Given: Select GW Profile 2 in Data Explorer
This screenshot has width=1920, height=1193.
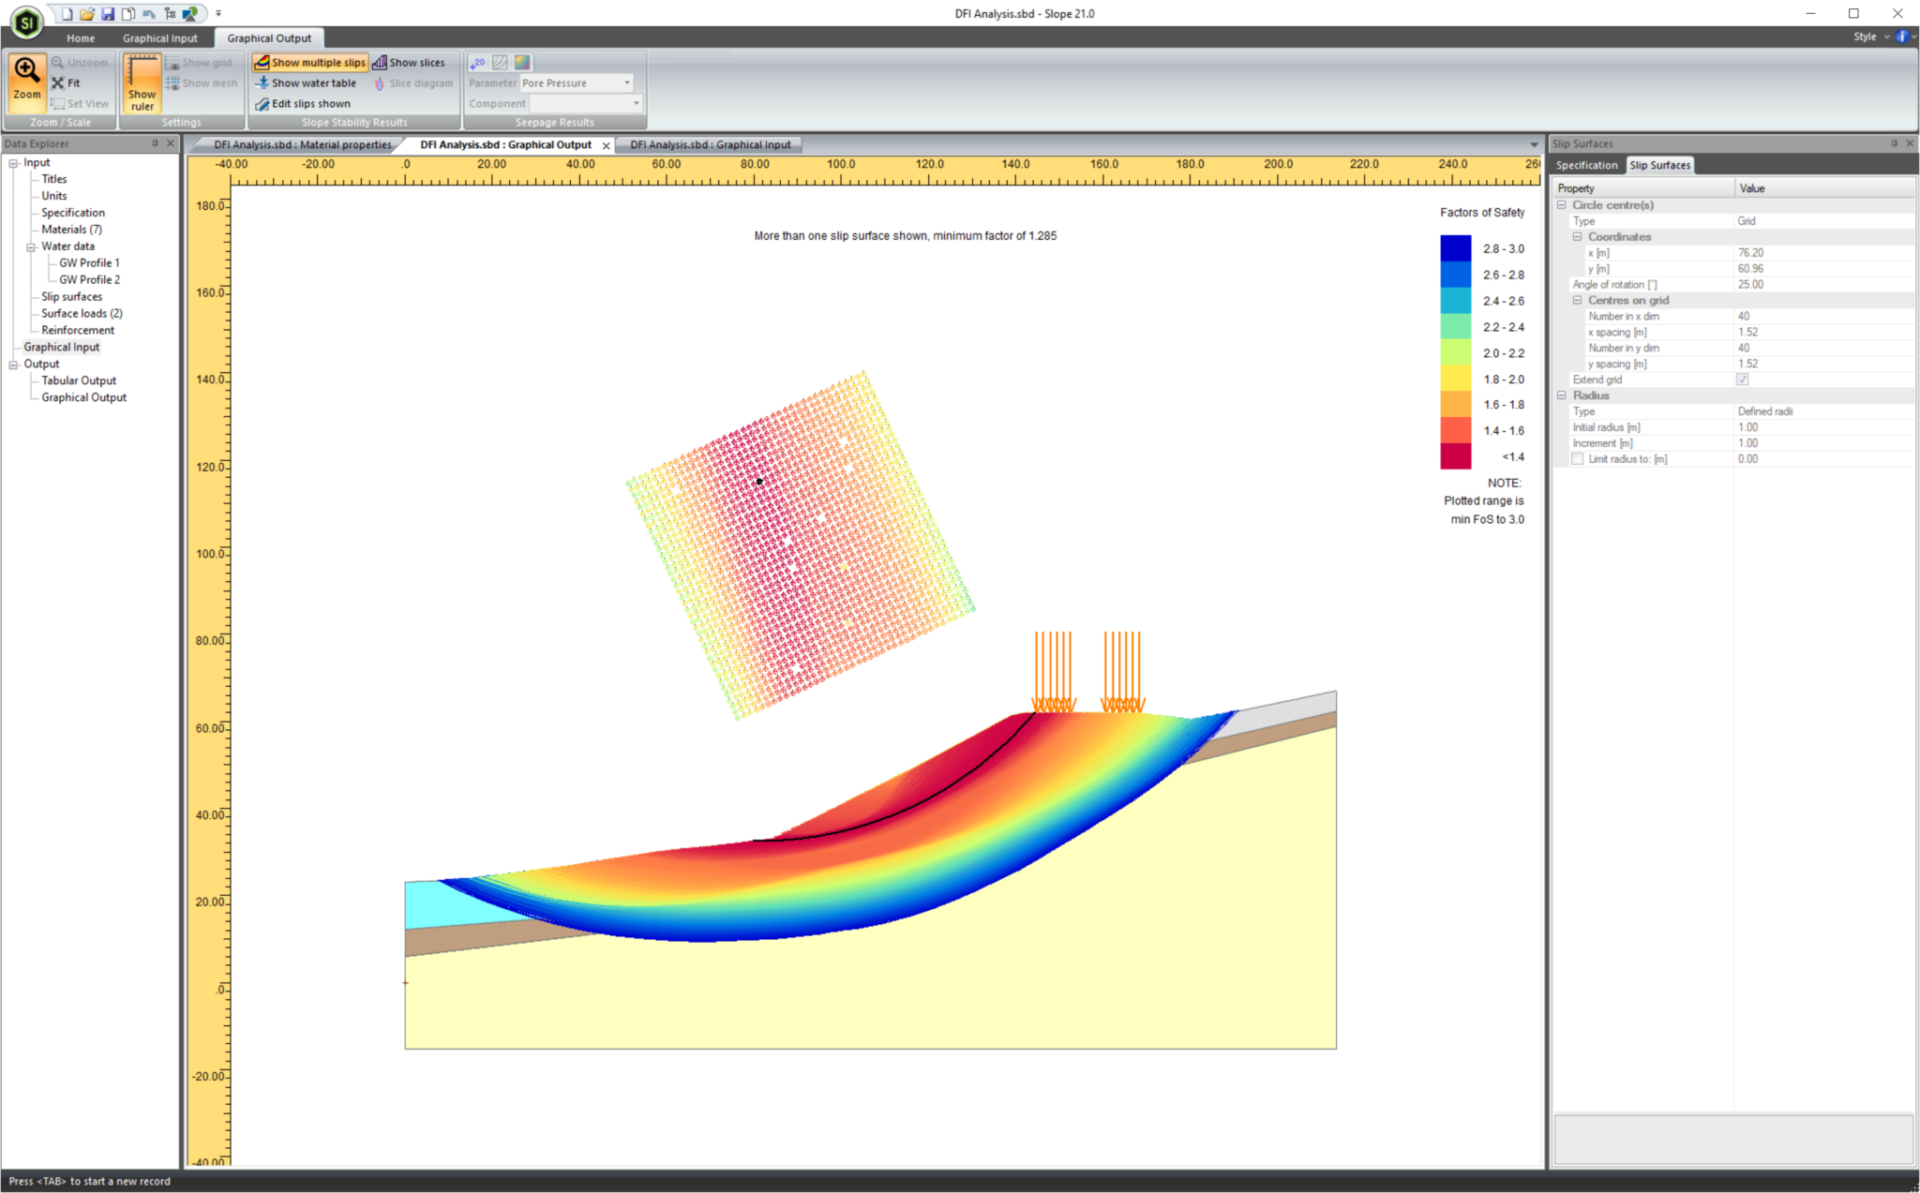Looking at the screenshot, I should tap(88, 279).
